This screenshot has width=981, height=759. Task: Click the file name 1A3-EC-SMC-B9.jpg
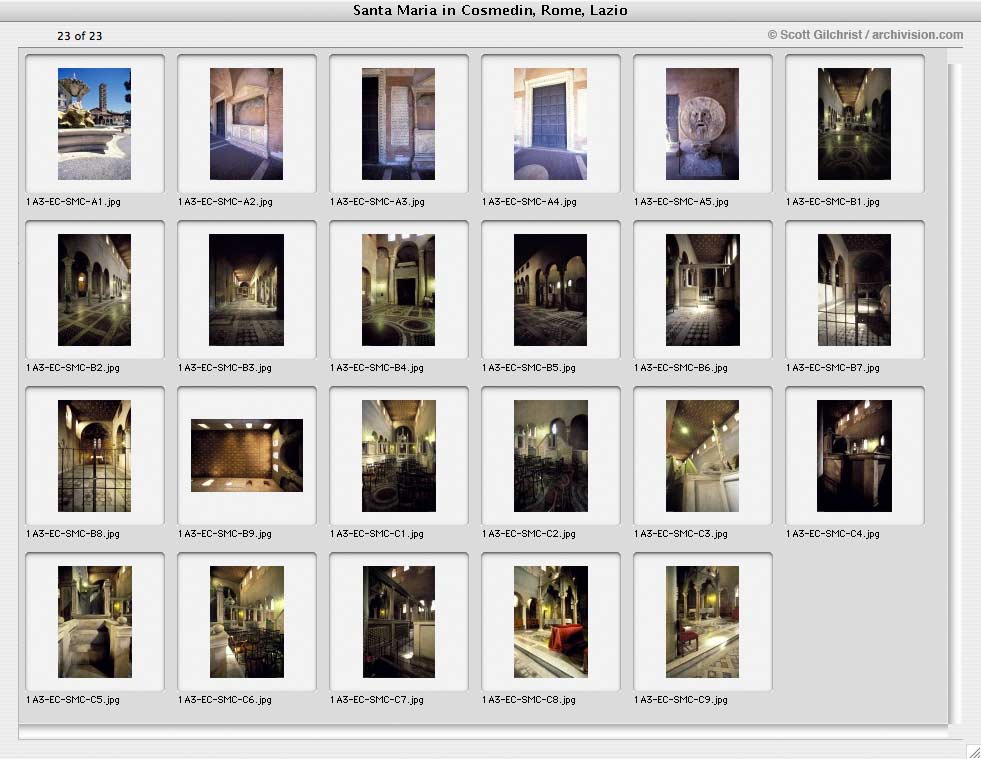pos(225,534)
